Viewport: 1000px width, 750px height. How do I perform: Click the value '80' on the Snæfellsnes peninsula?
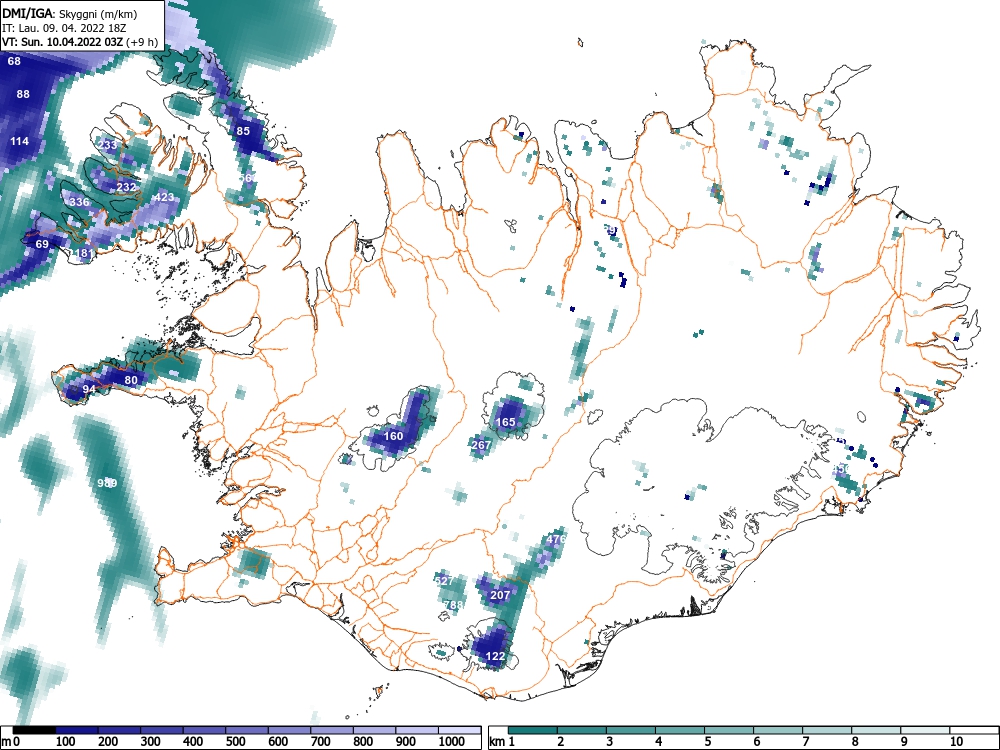[131, 380]
